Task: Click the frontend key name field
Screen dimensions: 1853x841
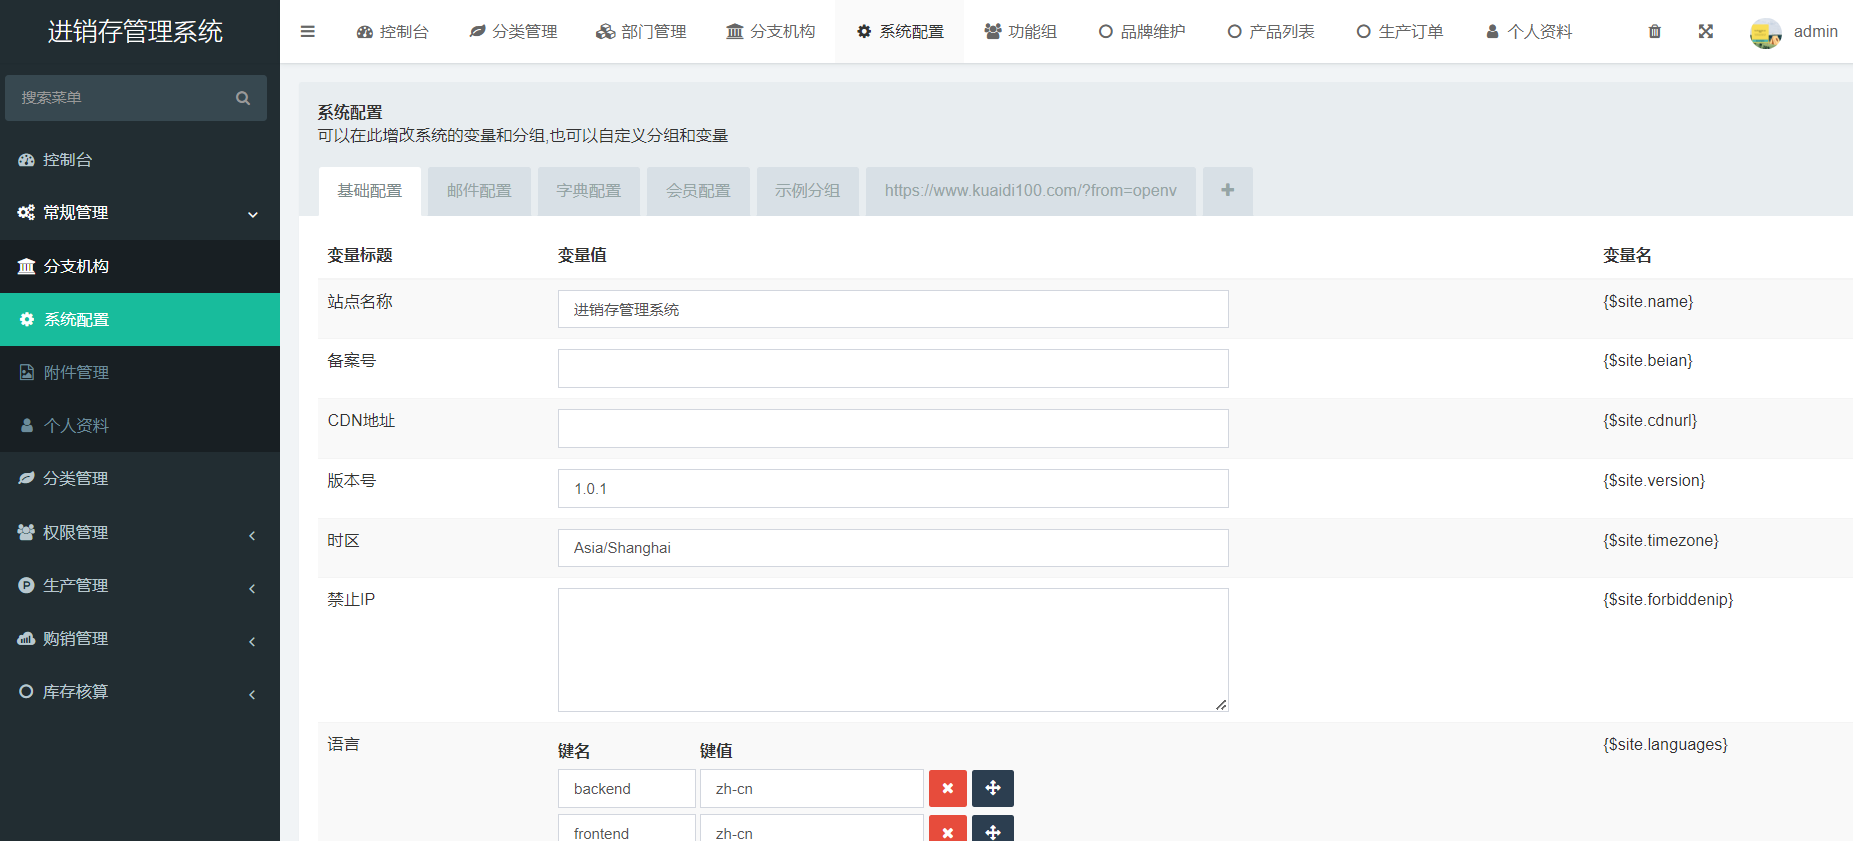Action: (626, 829)
